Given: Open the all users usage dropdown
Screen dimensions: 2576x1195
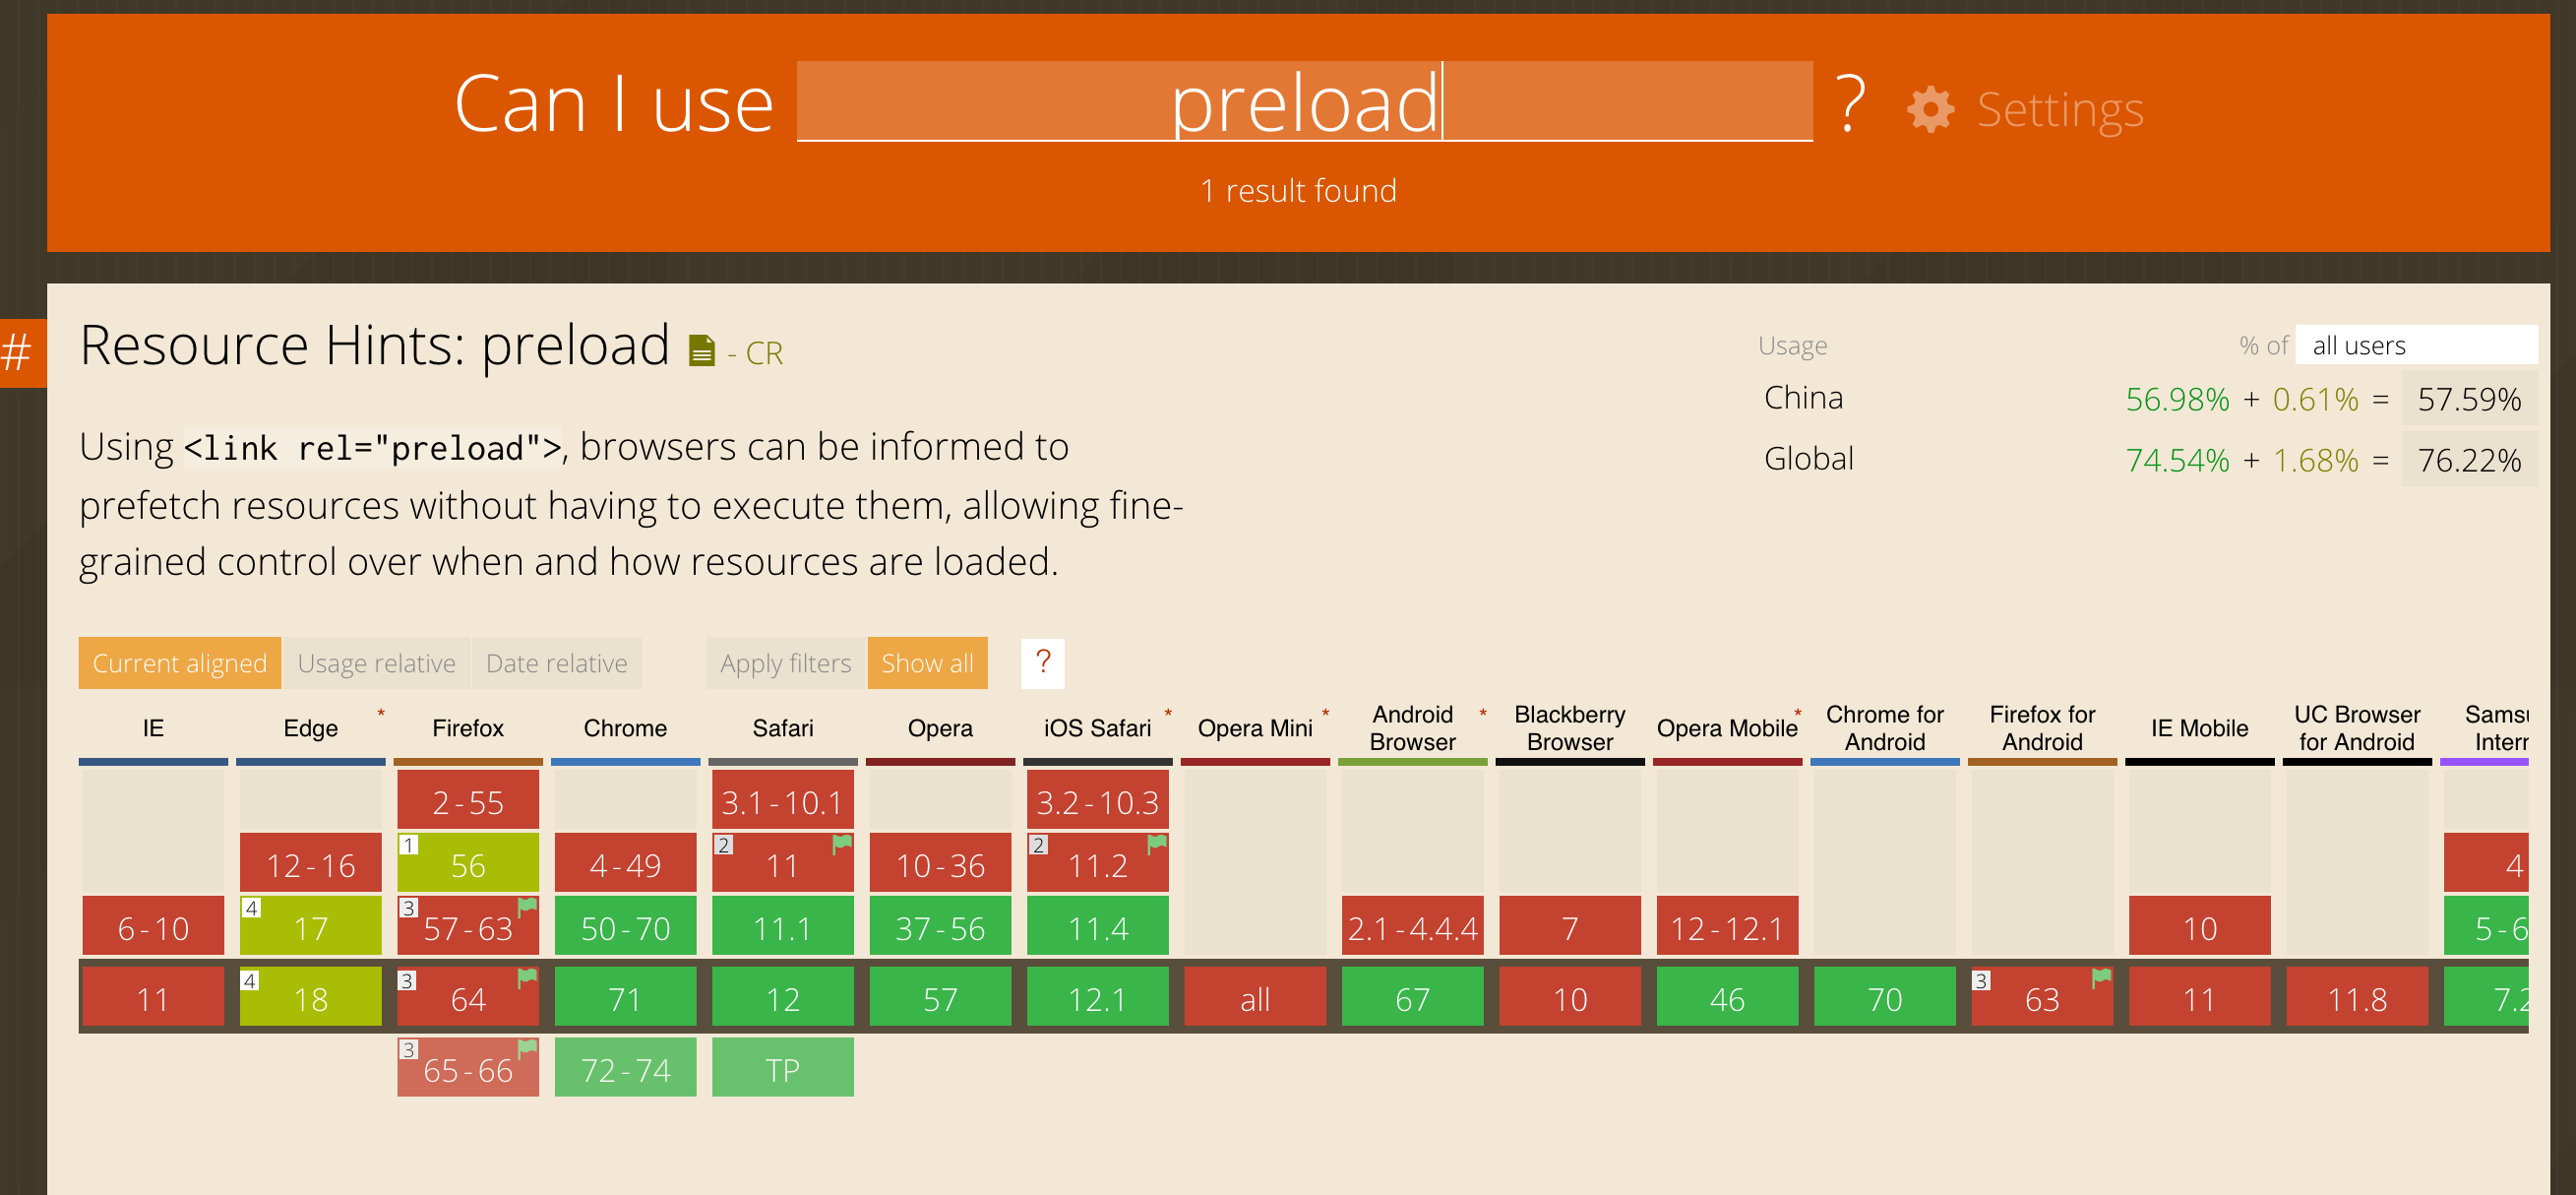Looking at the screenshot, I should 2415,345.
